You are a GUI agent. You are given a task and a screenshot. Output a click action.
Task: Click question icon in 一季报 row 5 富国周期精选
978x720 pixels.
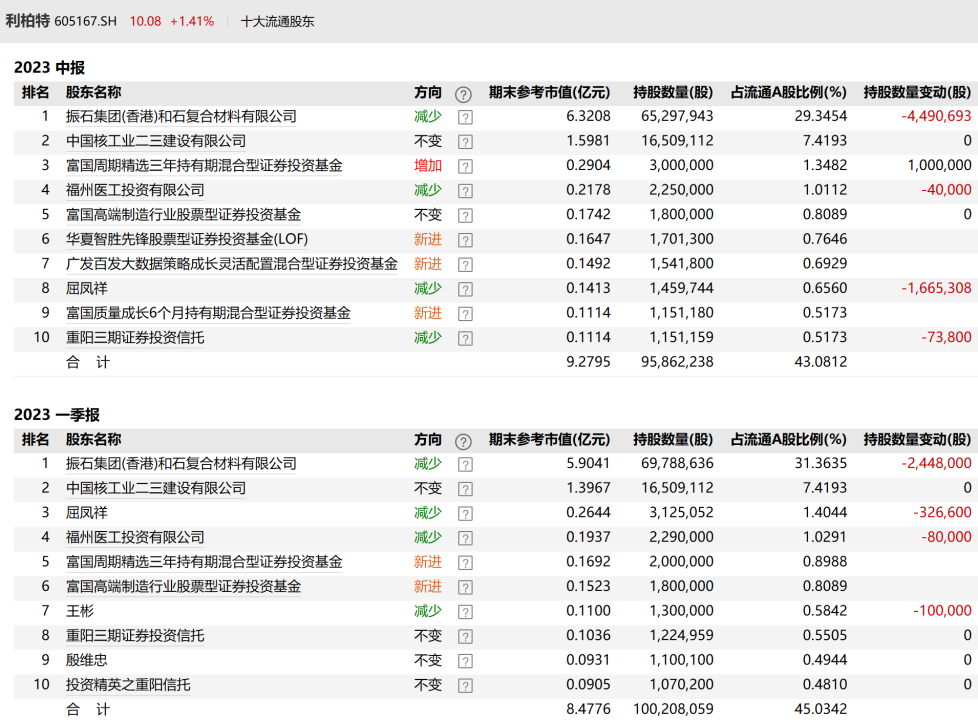click(x=465, y=563)
